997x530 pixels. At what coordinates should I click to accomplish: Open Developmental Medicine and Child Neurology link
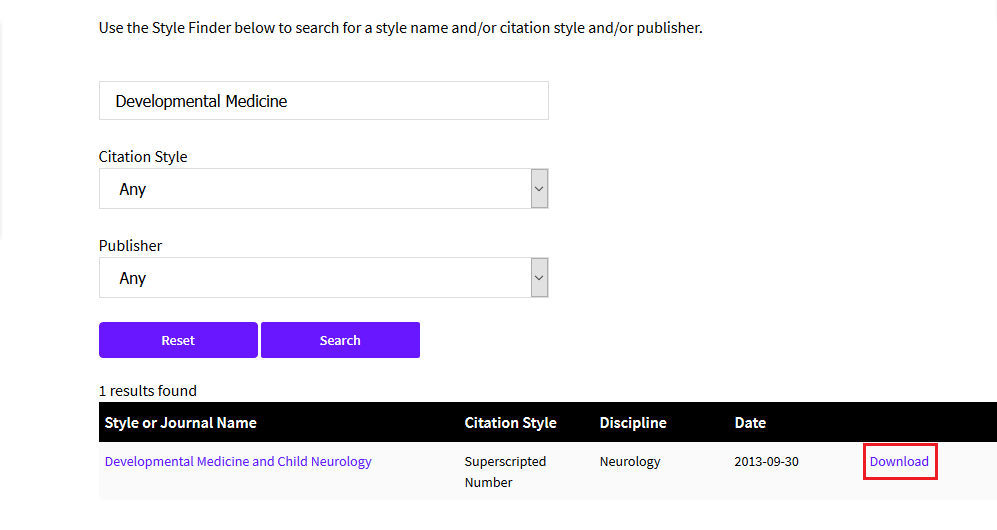coord(238,461)
